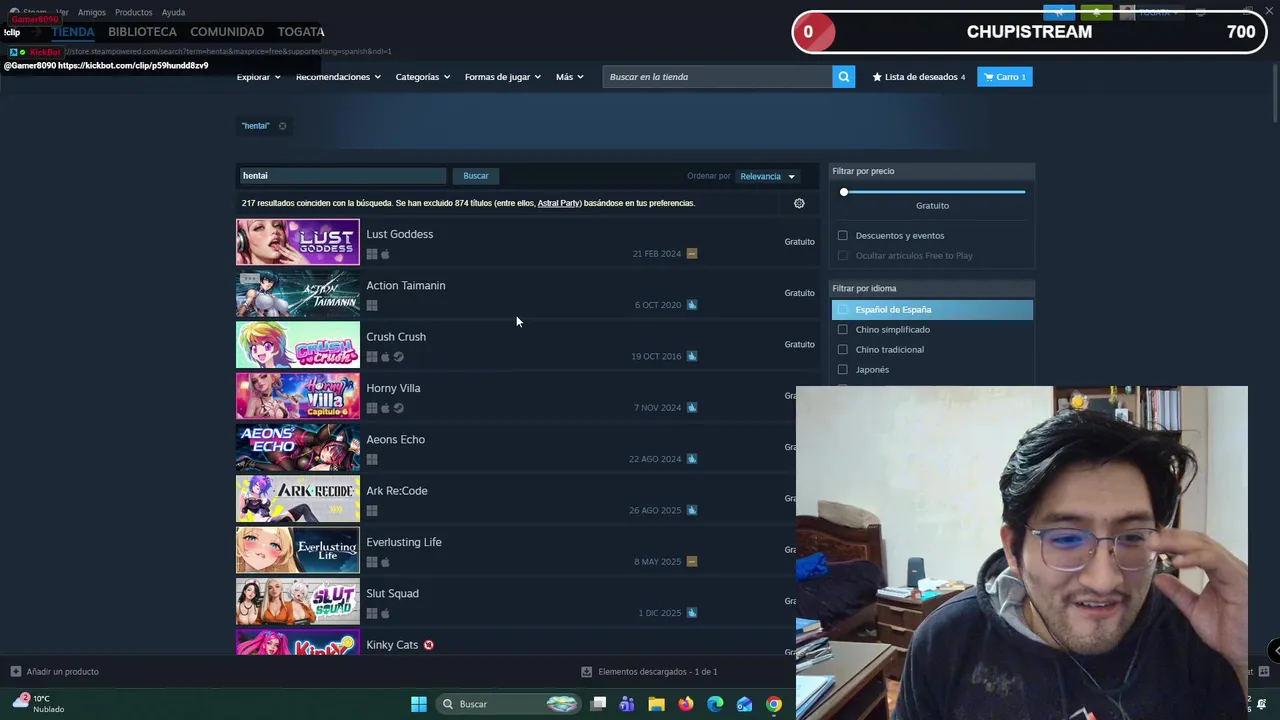Viewport: 1280px width, 720px height.
Task: Open Lista de deseados wishlist
Action: pyautogui.click(x=919, y=77)
